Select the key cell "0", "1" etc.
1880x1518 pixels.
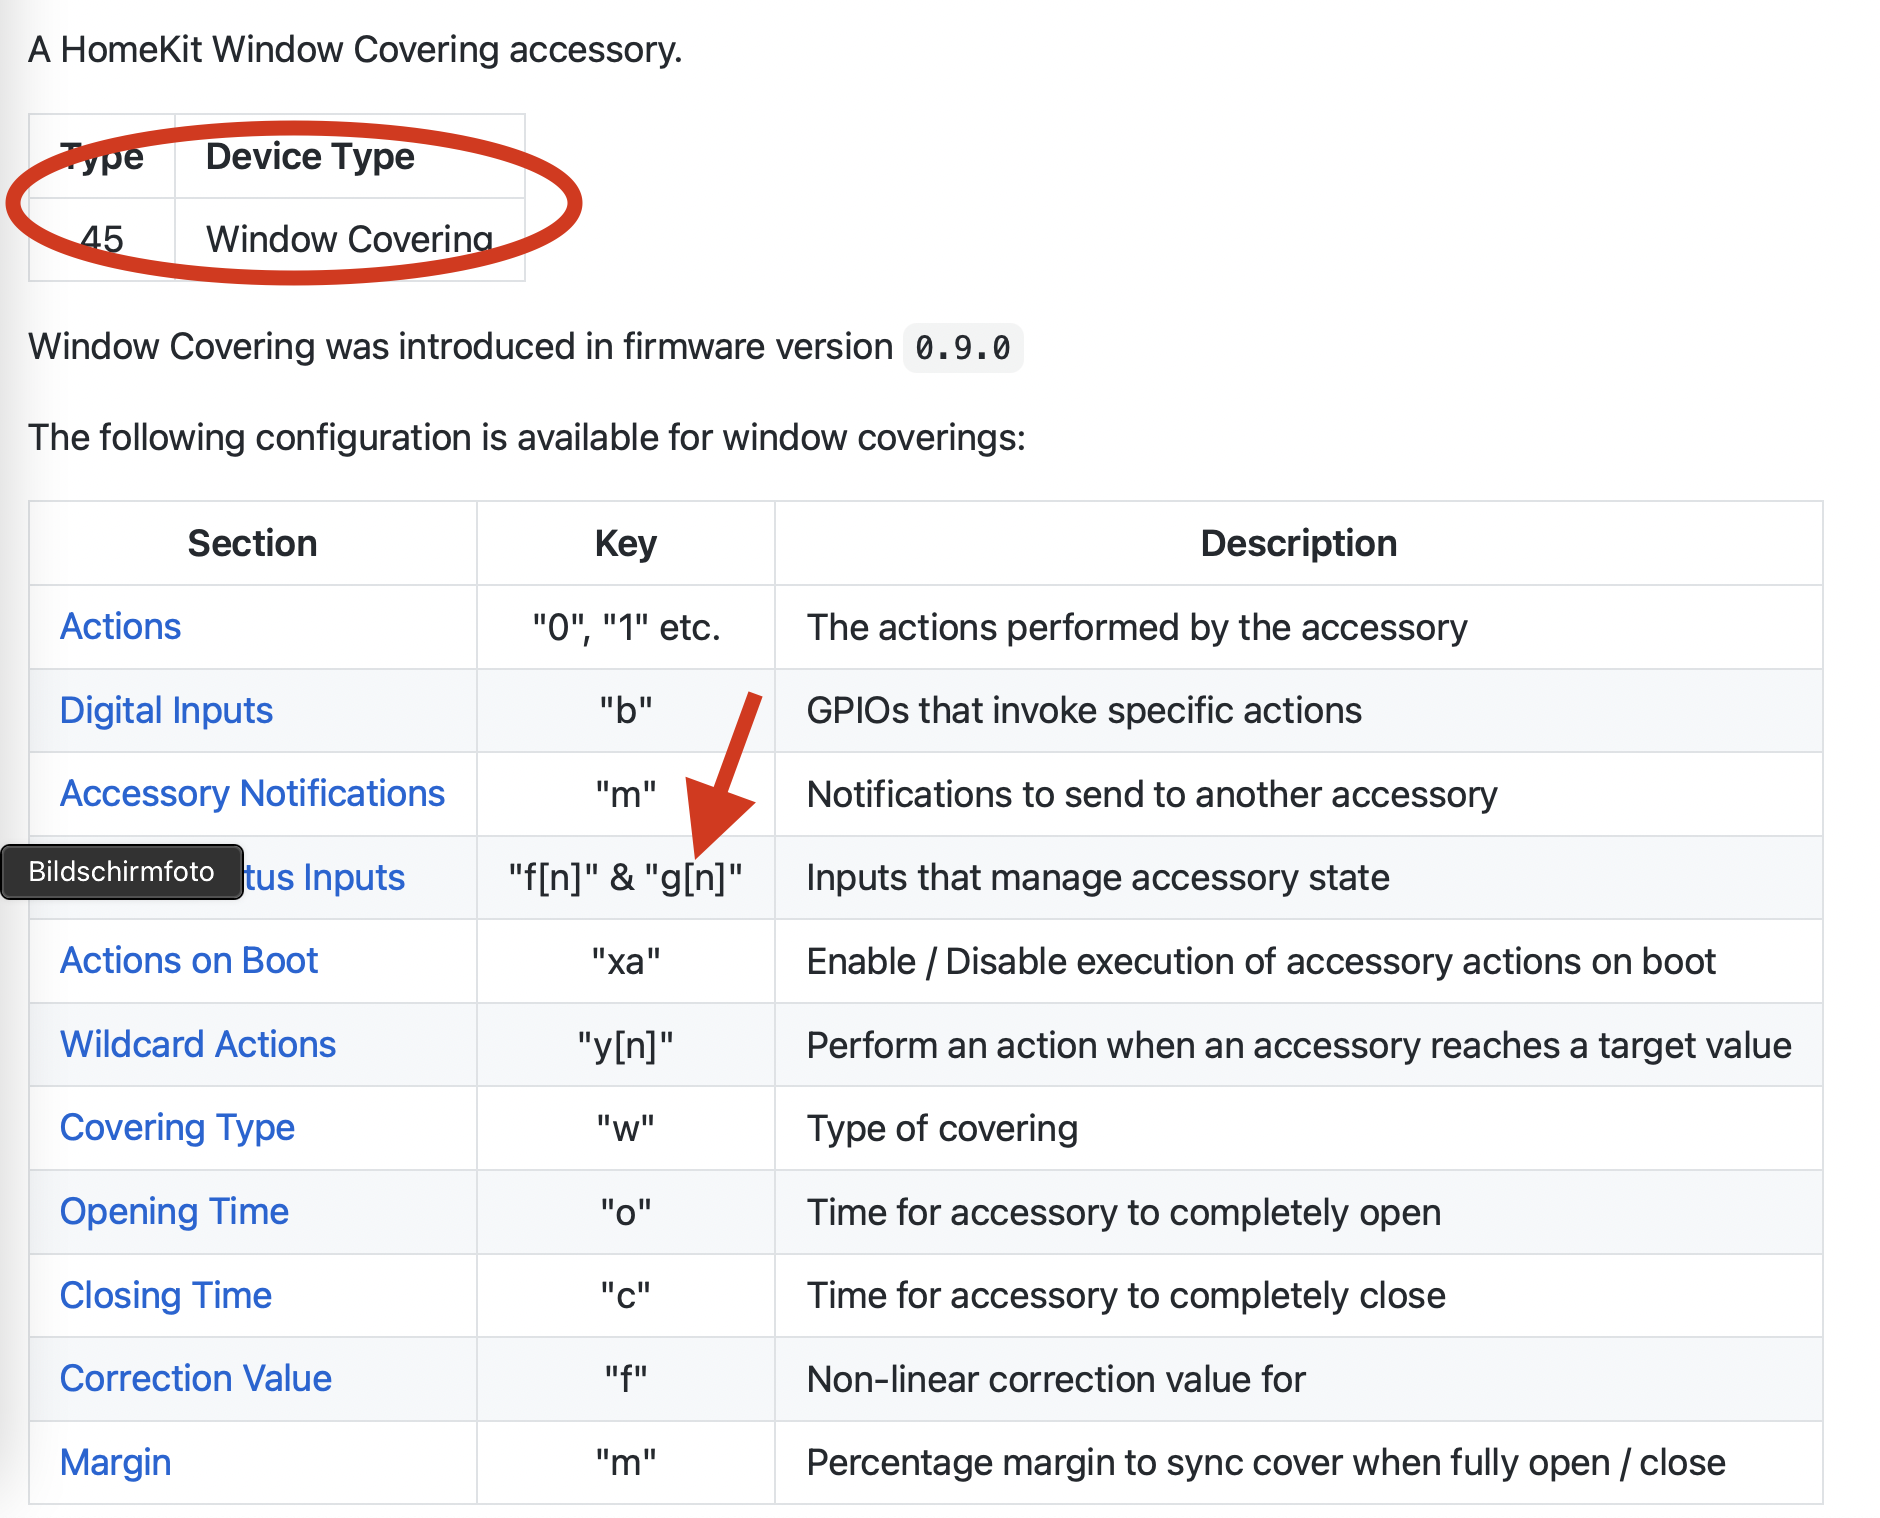626,628
